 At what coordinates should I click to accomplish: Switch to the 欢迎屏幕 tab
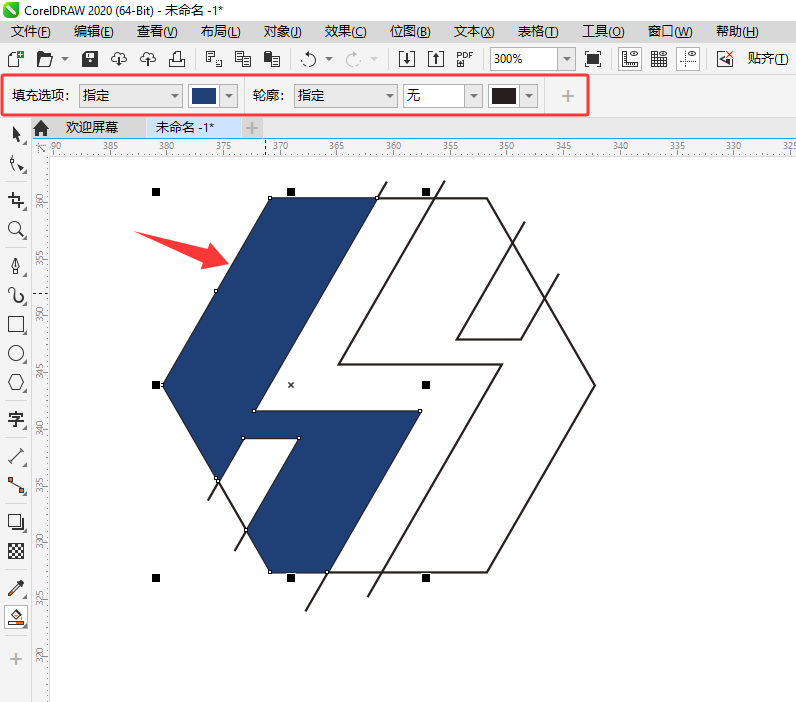click(x=92, y=127)
